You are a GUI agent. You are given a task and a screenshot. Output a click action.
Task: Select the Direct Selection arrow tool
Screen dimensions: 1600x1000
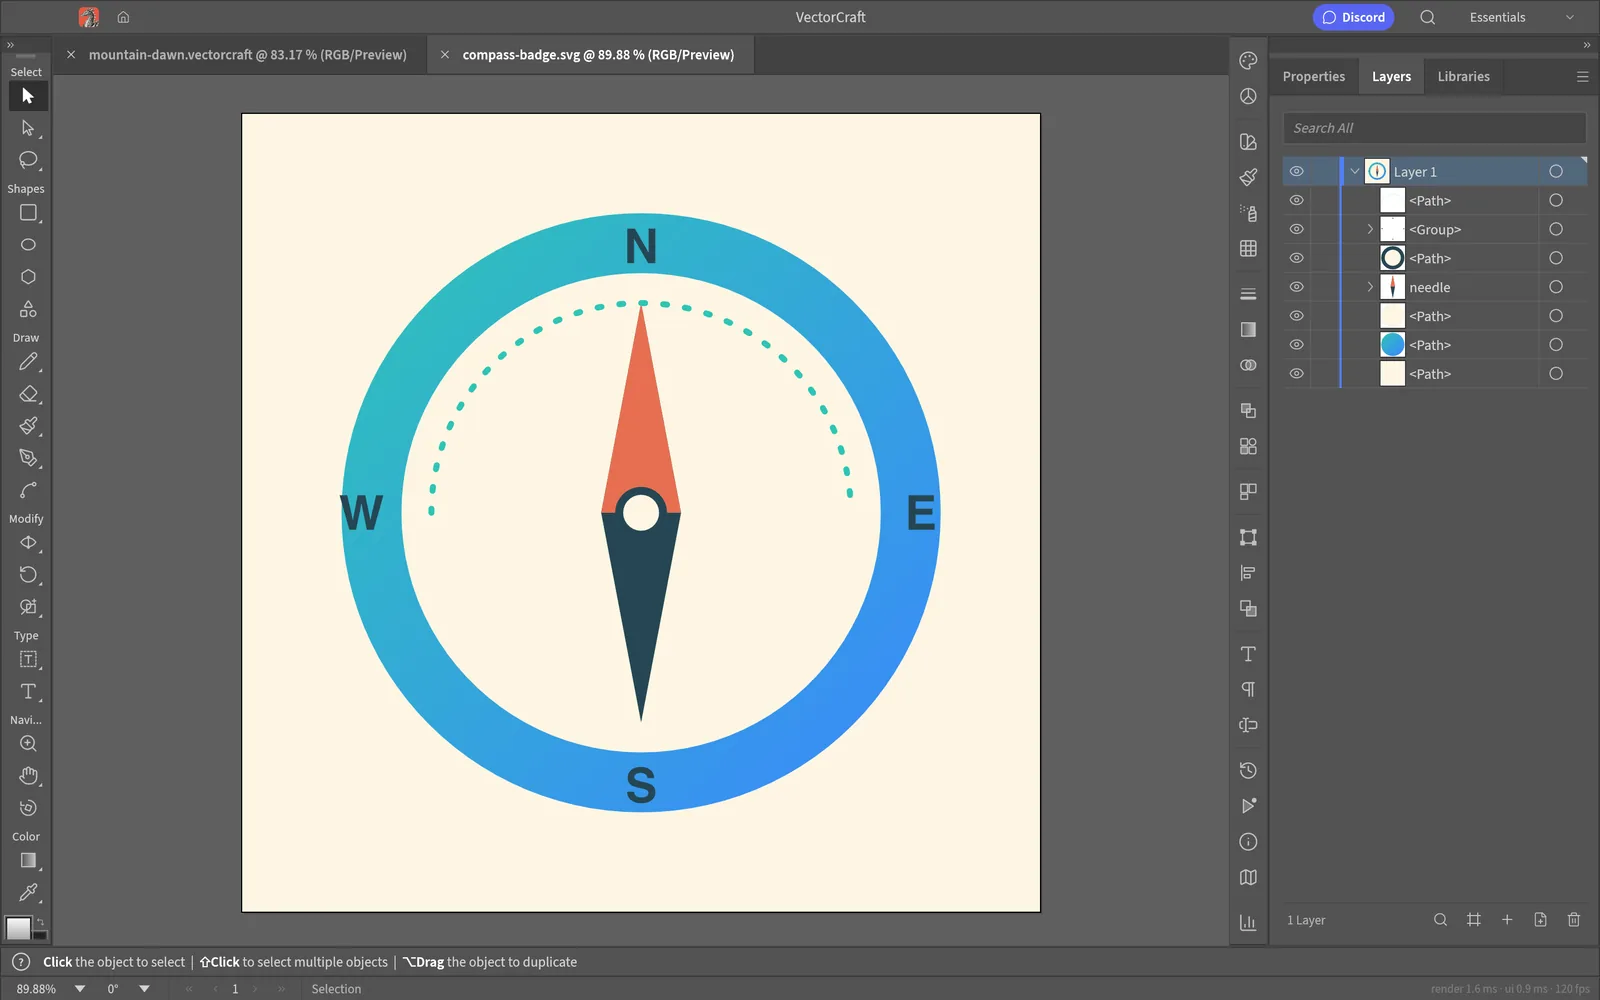28,128
